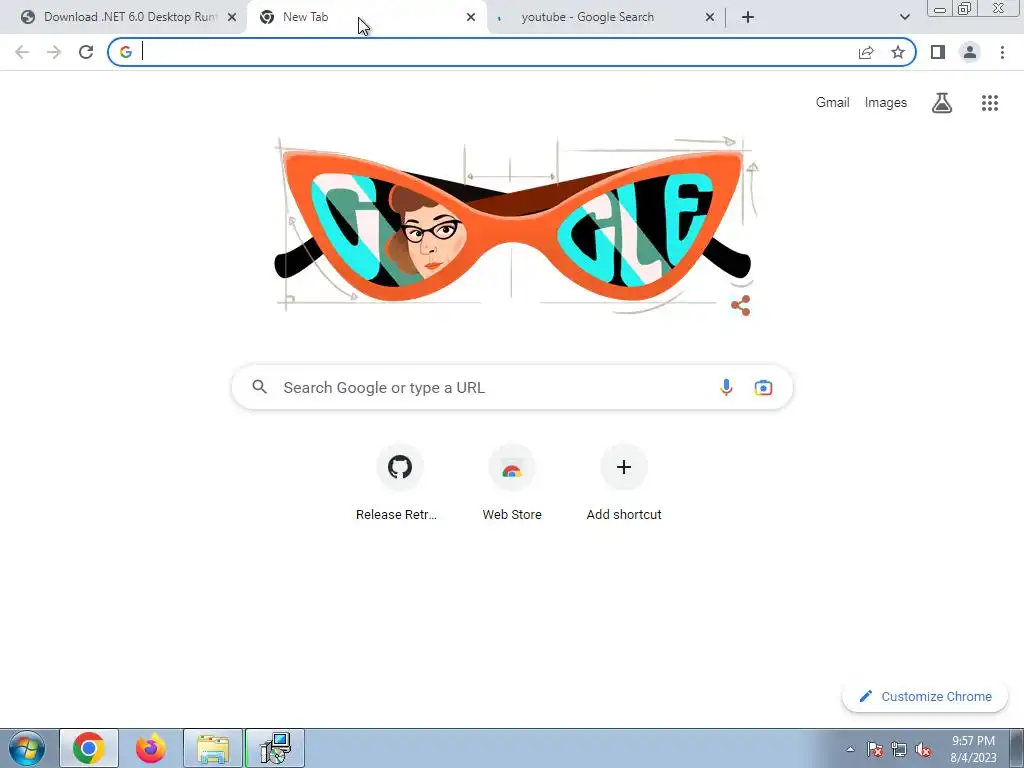Focus the Search Google or type URL box
The height and width of the screenshot is (768, 1024).
512,387
